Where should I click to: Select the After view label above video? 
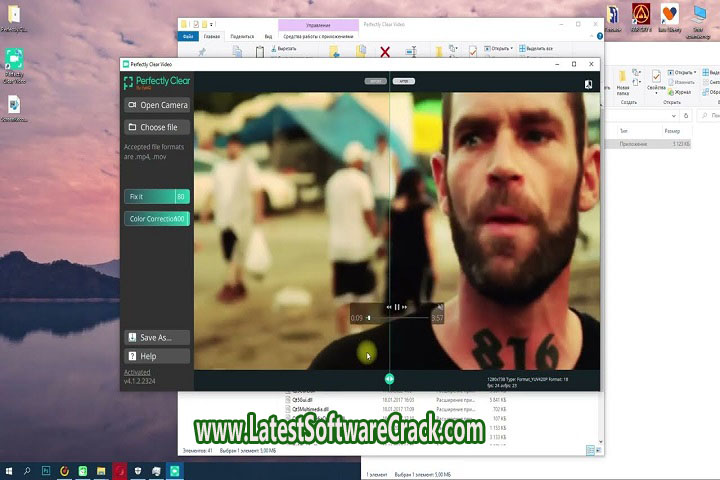coord(404,81)
